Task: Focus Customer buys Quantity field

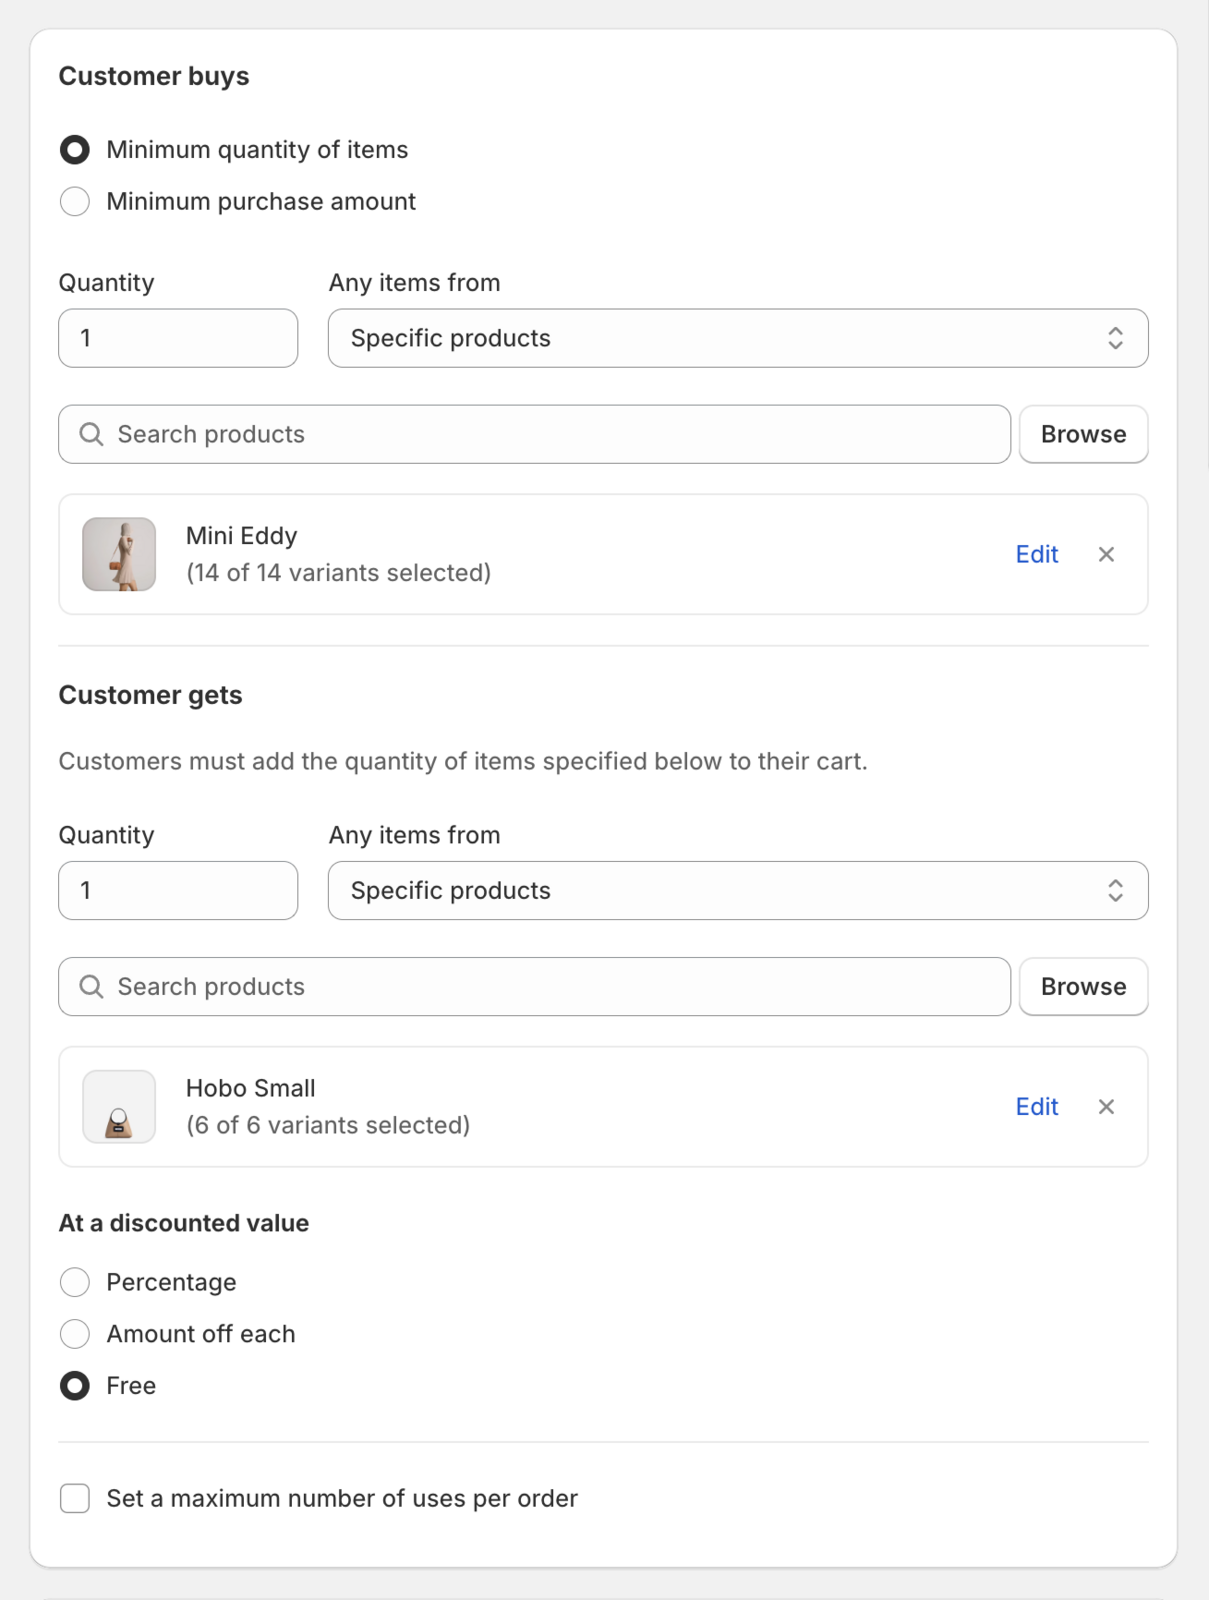Action: click(x=178, y=338)
